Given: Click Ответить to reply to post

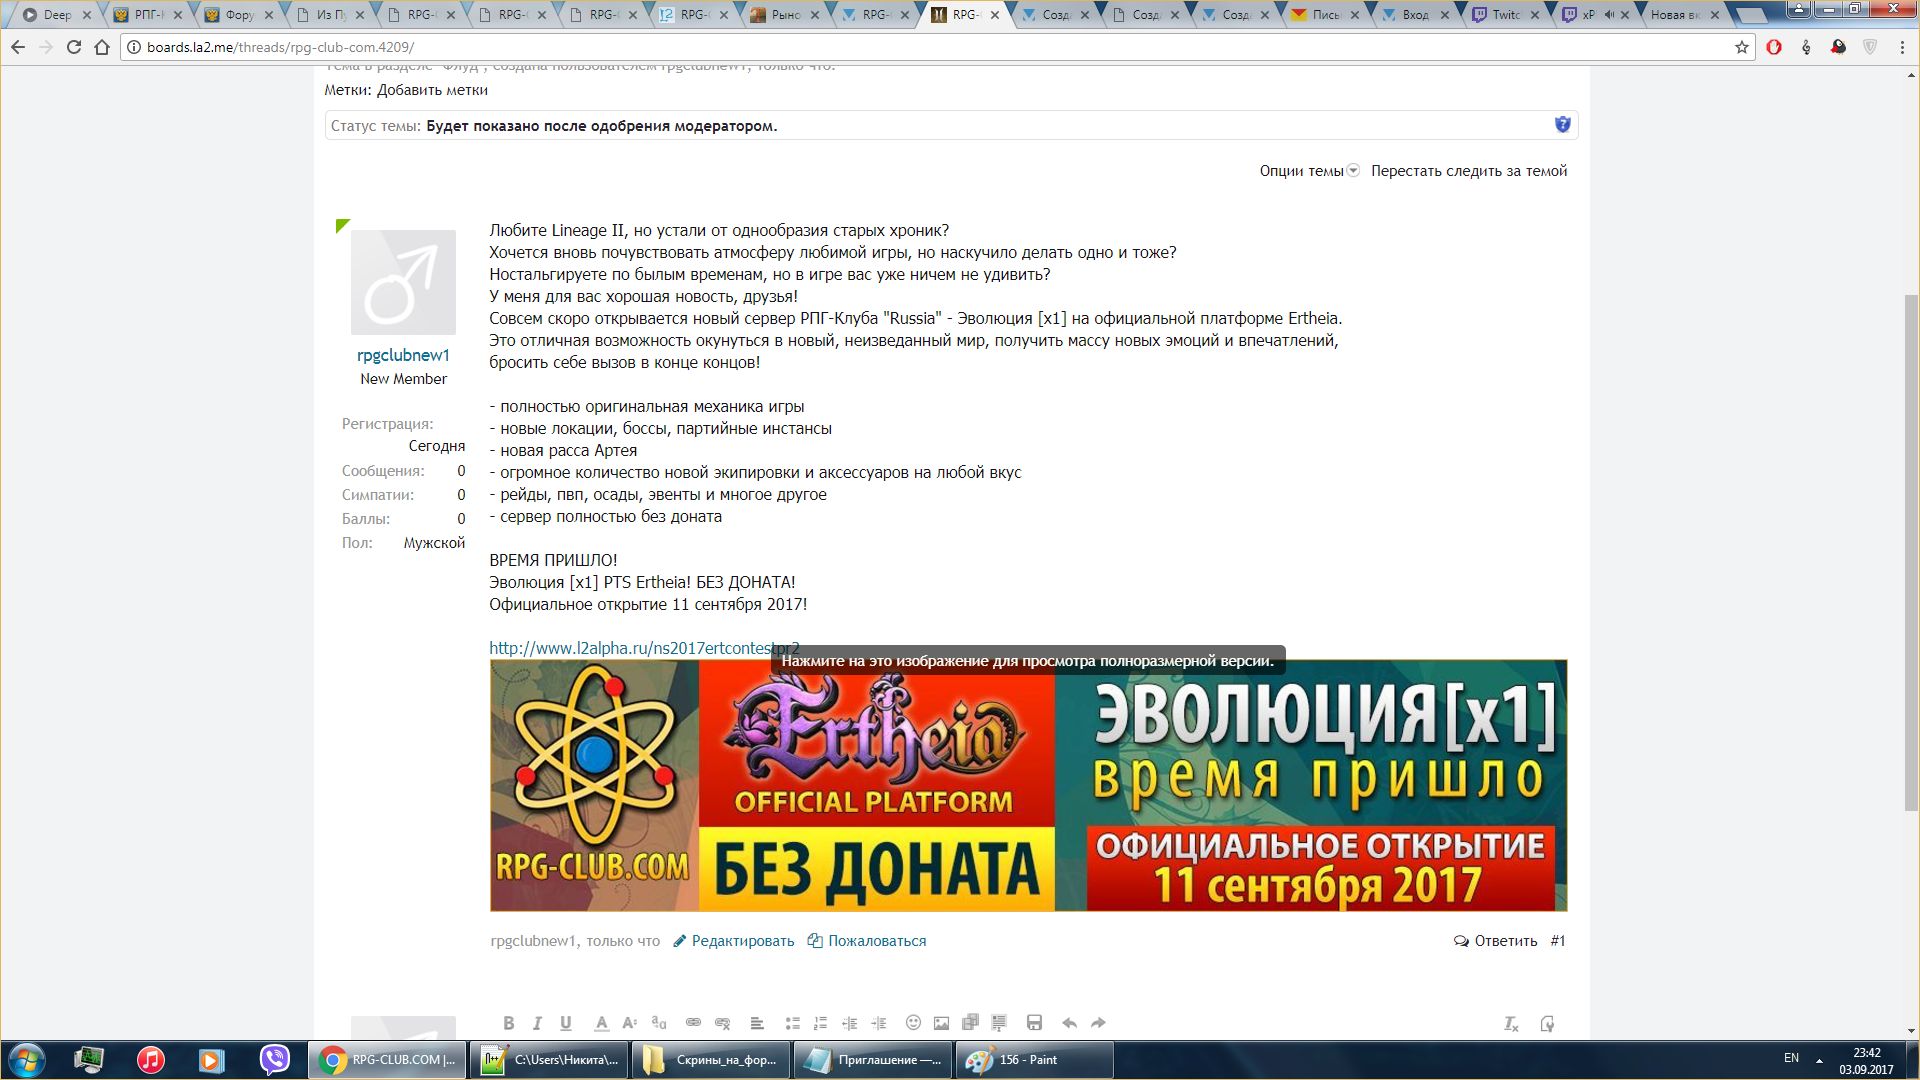Looking at the screenshot, I should point(1496,941).
